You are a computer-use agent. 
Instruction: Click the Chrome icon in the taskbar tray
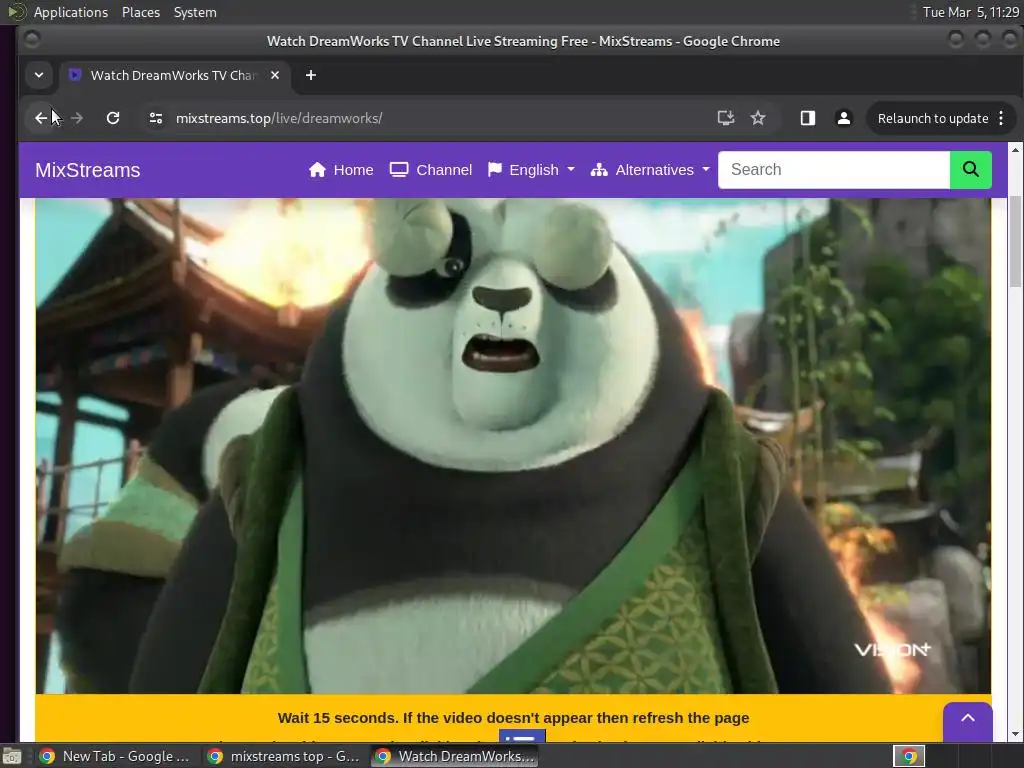pos(909,756)
